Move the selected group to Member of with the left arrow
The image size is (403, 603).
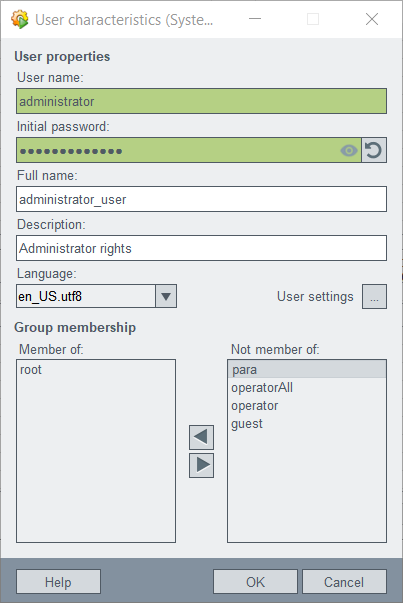click(201, 437)
